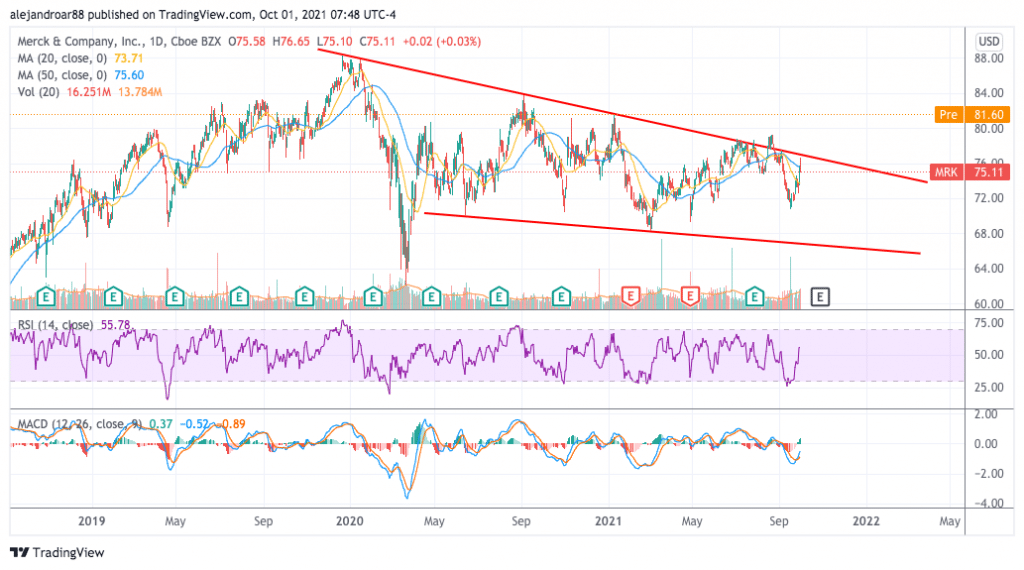Click the red MRK 75.11 price label

click(969, 172)
